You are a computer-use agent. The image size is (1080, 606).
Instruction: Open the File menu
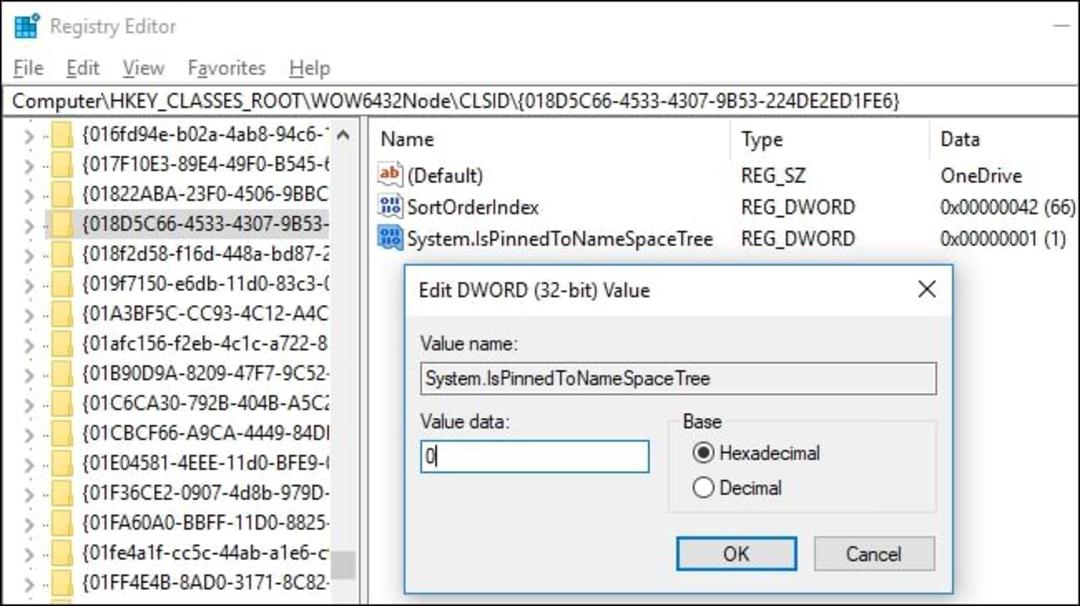[x=28, y=67]
